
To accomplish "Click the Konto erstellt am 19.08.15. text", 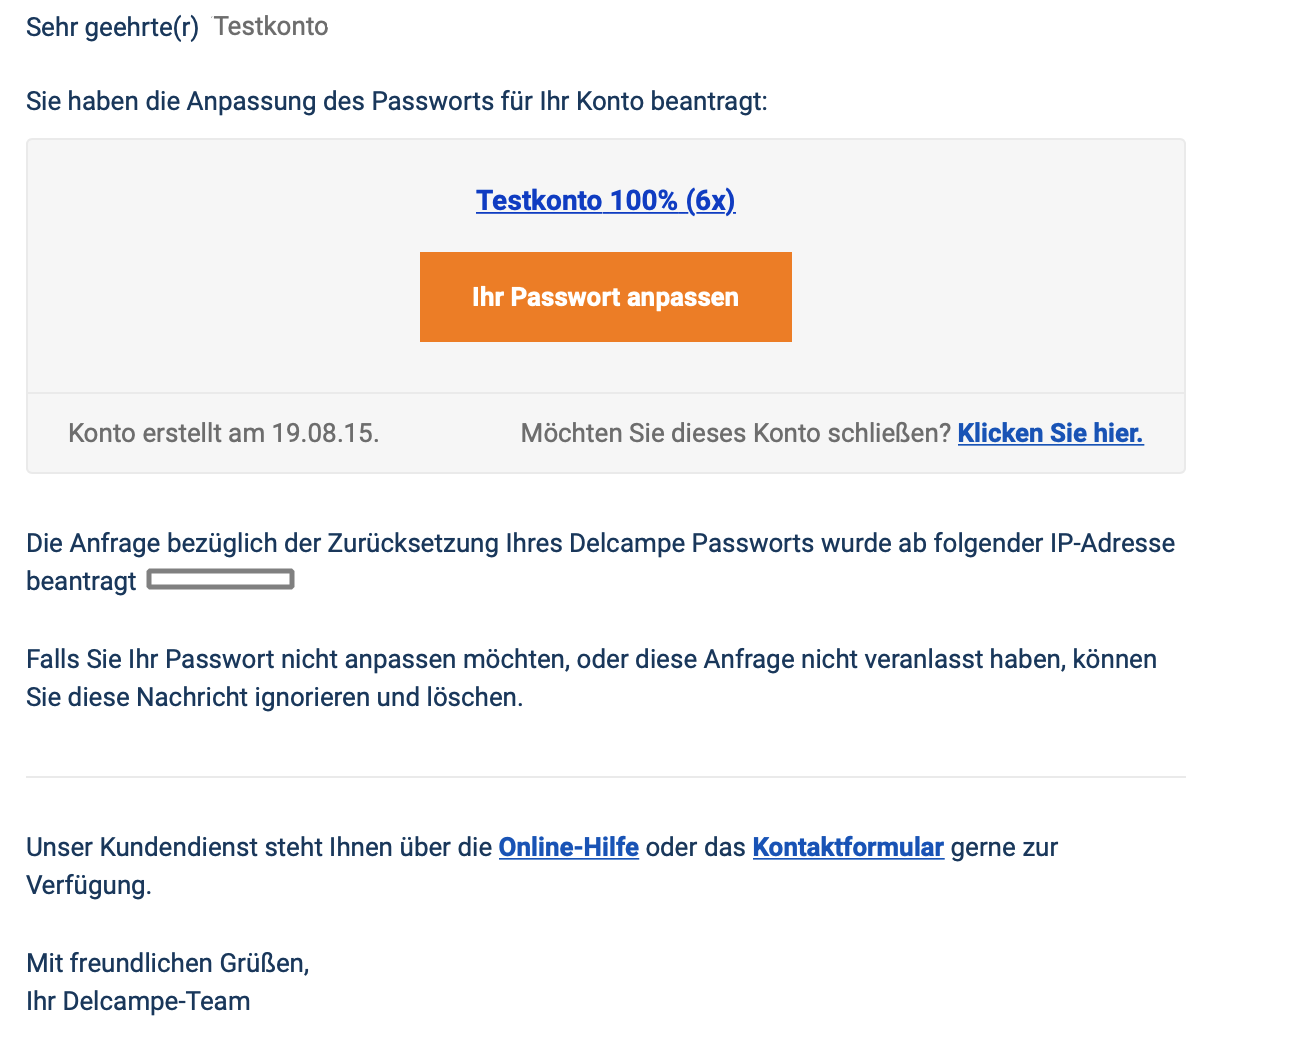I will [224, 433].
